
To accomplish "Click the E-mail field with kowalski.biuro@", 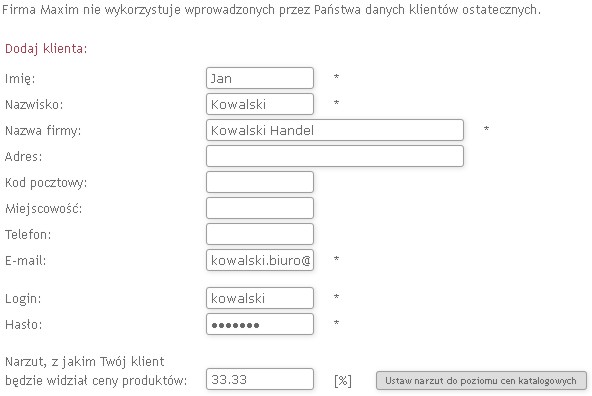I will pyautogui.click(x=260, y=260).
